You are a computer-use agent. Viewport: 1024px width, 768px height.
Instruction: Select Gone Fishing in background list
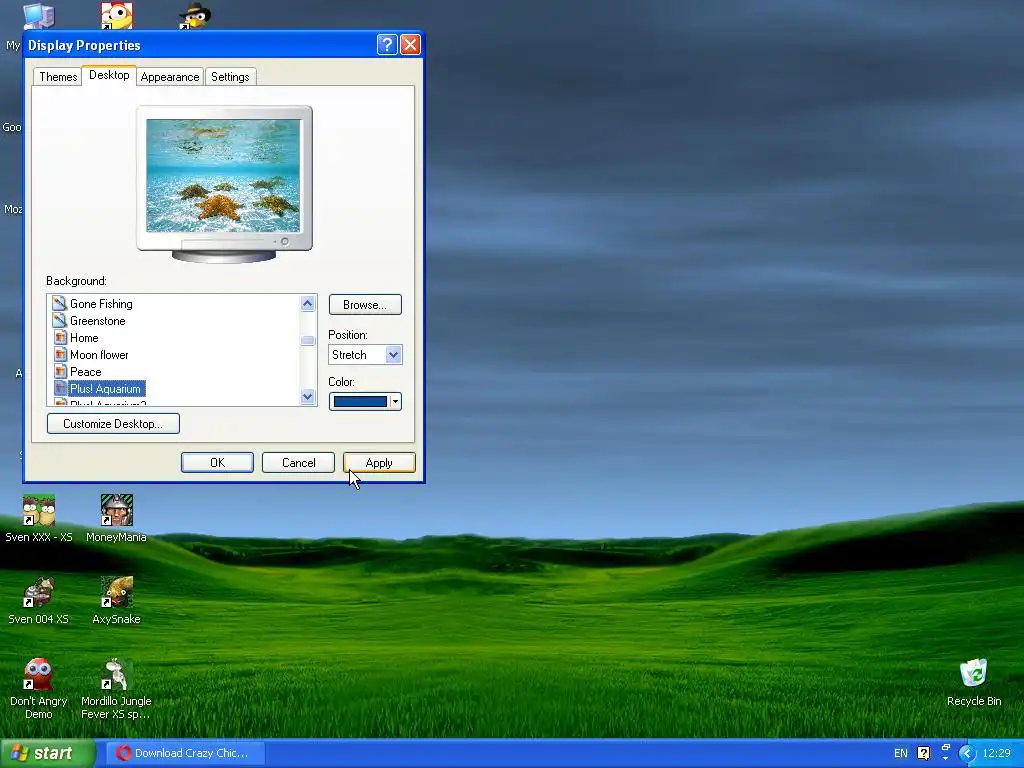(x=101, y=304)
